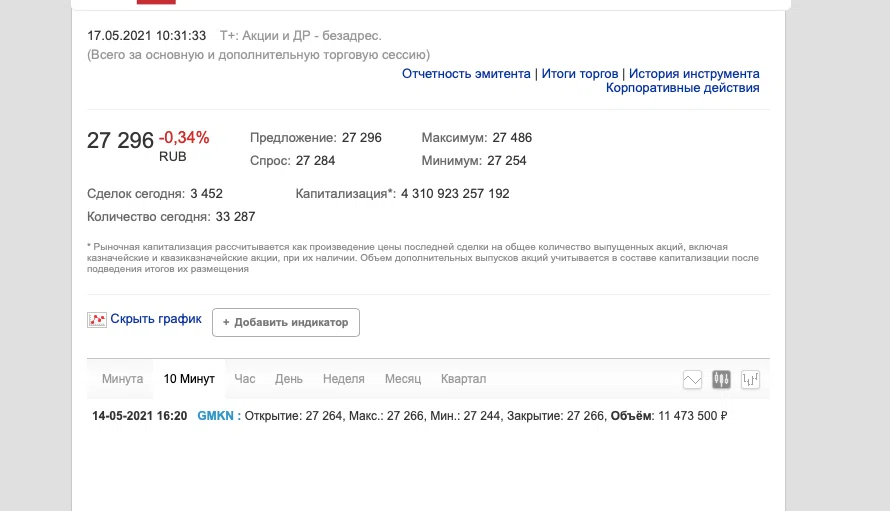Screen dimensions: 890x511
Task: Select candlestick chart type icon
Action: 722,379
